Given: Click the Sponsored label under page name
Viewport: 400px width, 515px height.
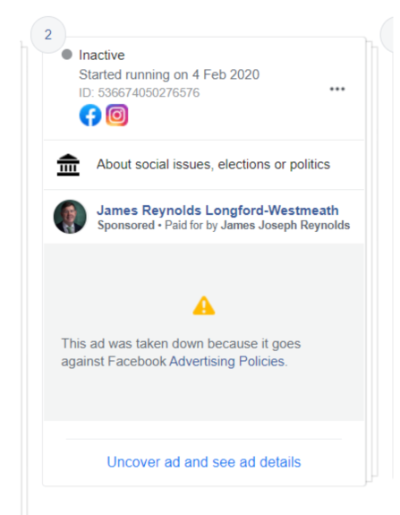Looking at the screenshot, I should pos(126,225).
